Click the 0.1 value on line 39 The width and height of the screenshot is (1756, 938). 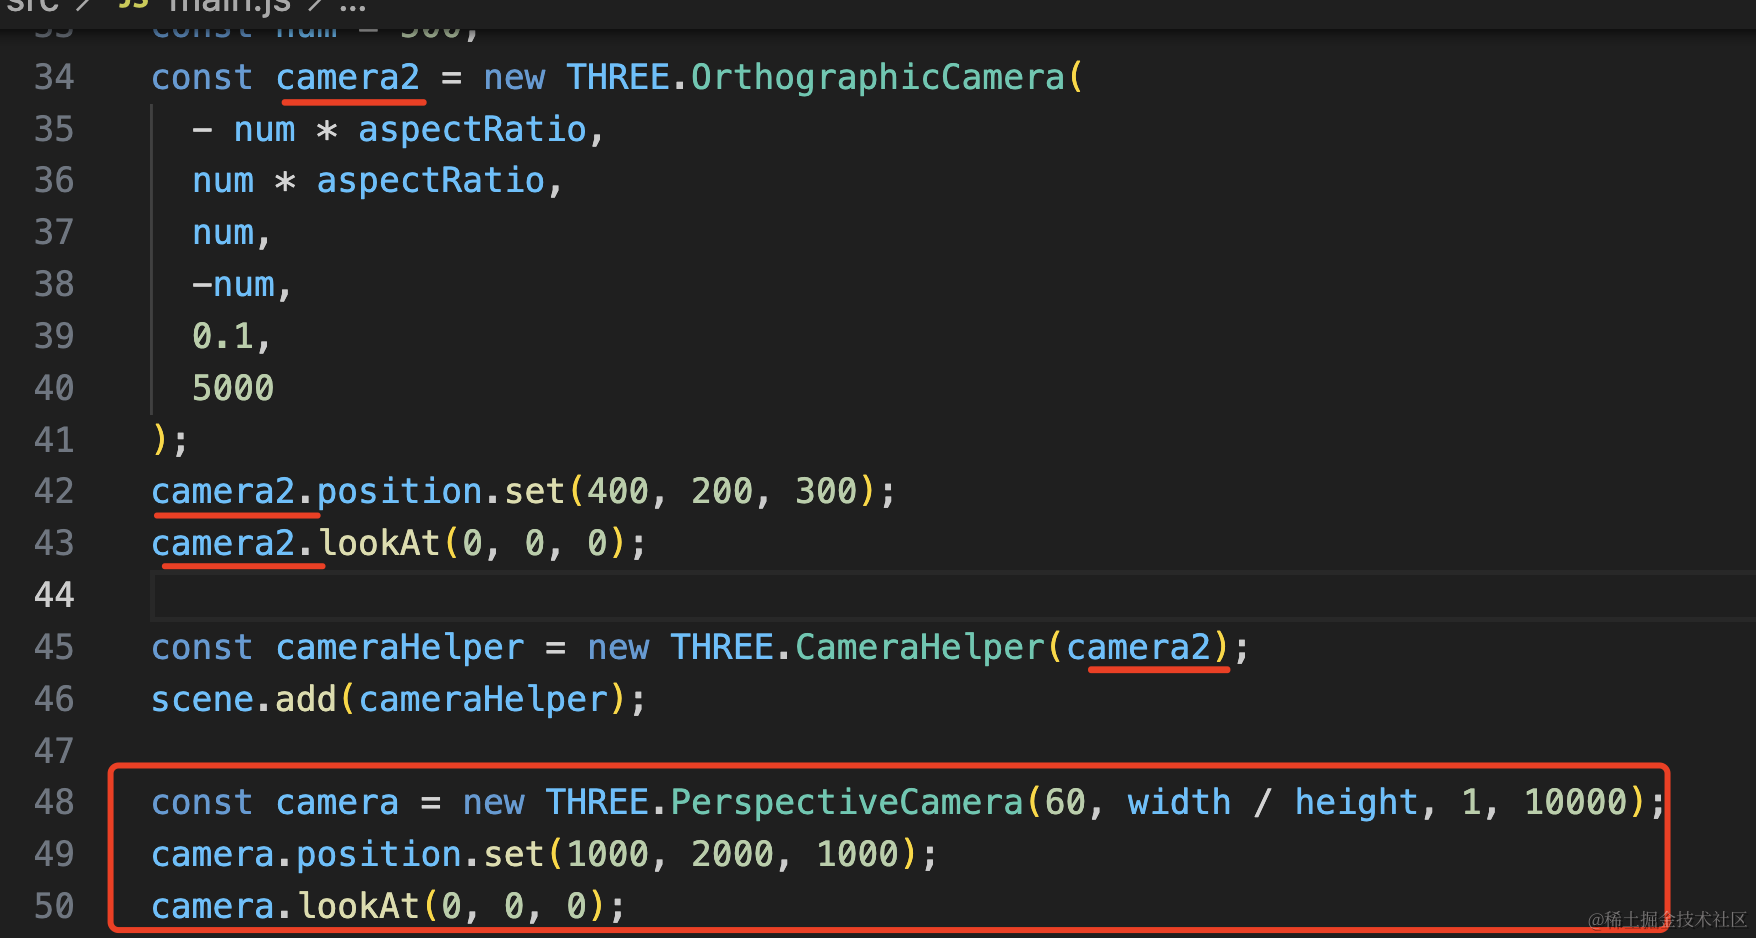tap(222, 336)
